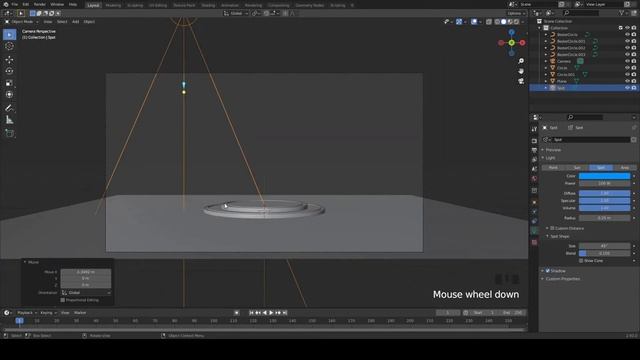Activate the Transform tool
640x360 pixels.
9,94
